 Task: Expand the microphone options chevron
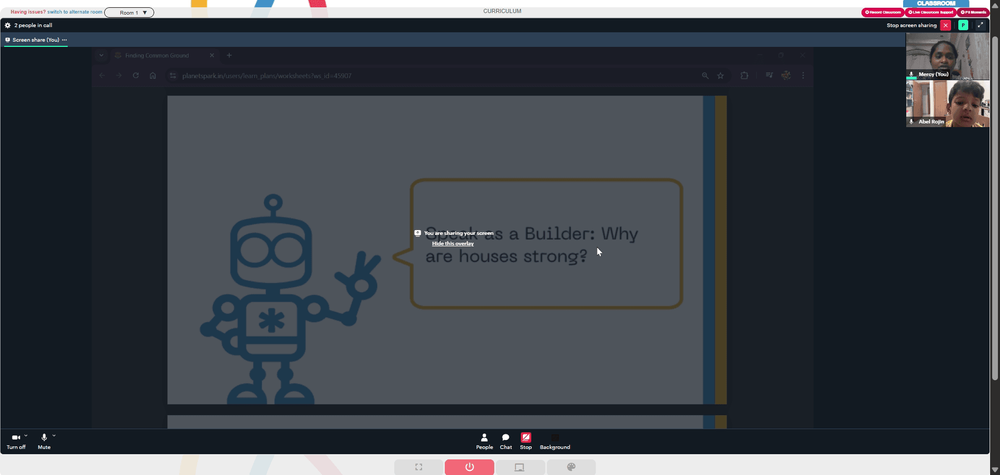pos(54,435)
